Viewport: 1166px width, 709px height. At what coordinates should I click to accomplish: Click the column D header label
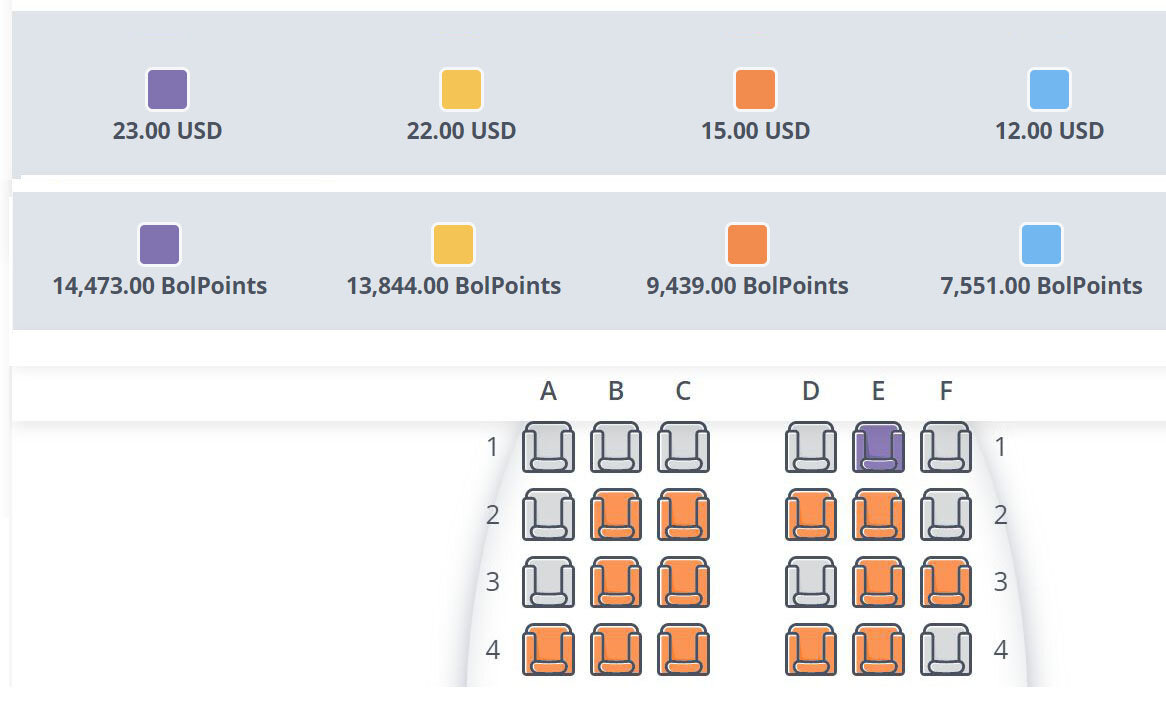pos(811,391)
